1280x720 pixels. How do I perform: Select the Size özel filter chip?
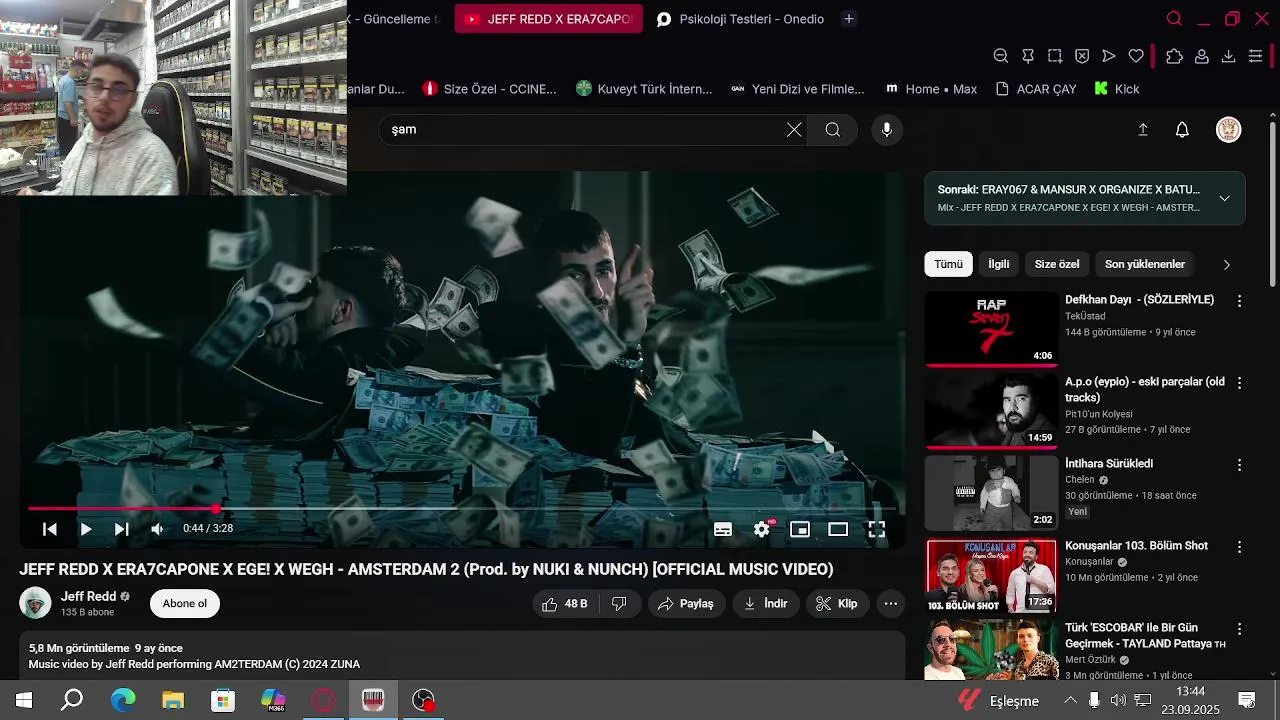[1057, 264]
